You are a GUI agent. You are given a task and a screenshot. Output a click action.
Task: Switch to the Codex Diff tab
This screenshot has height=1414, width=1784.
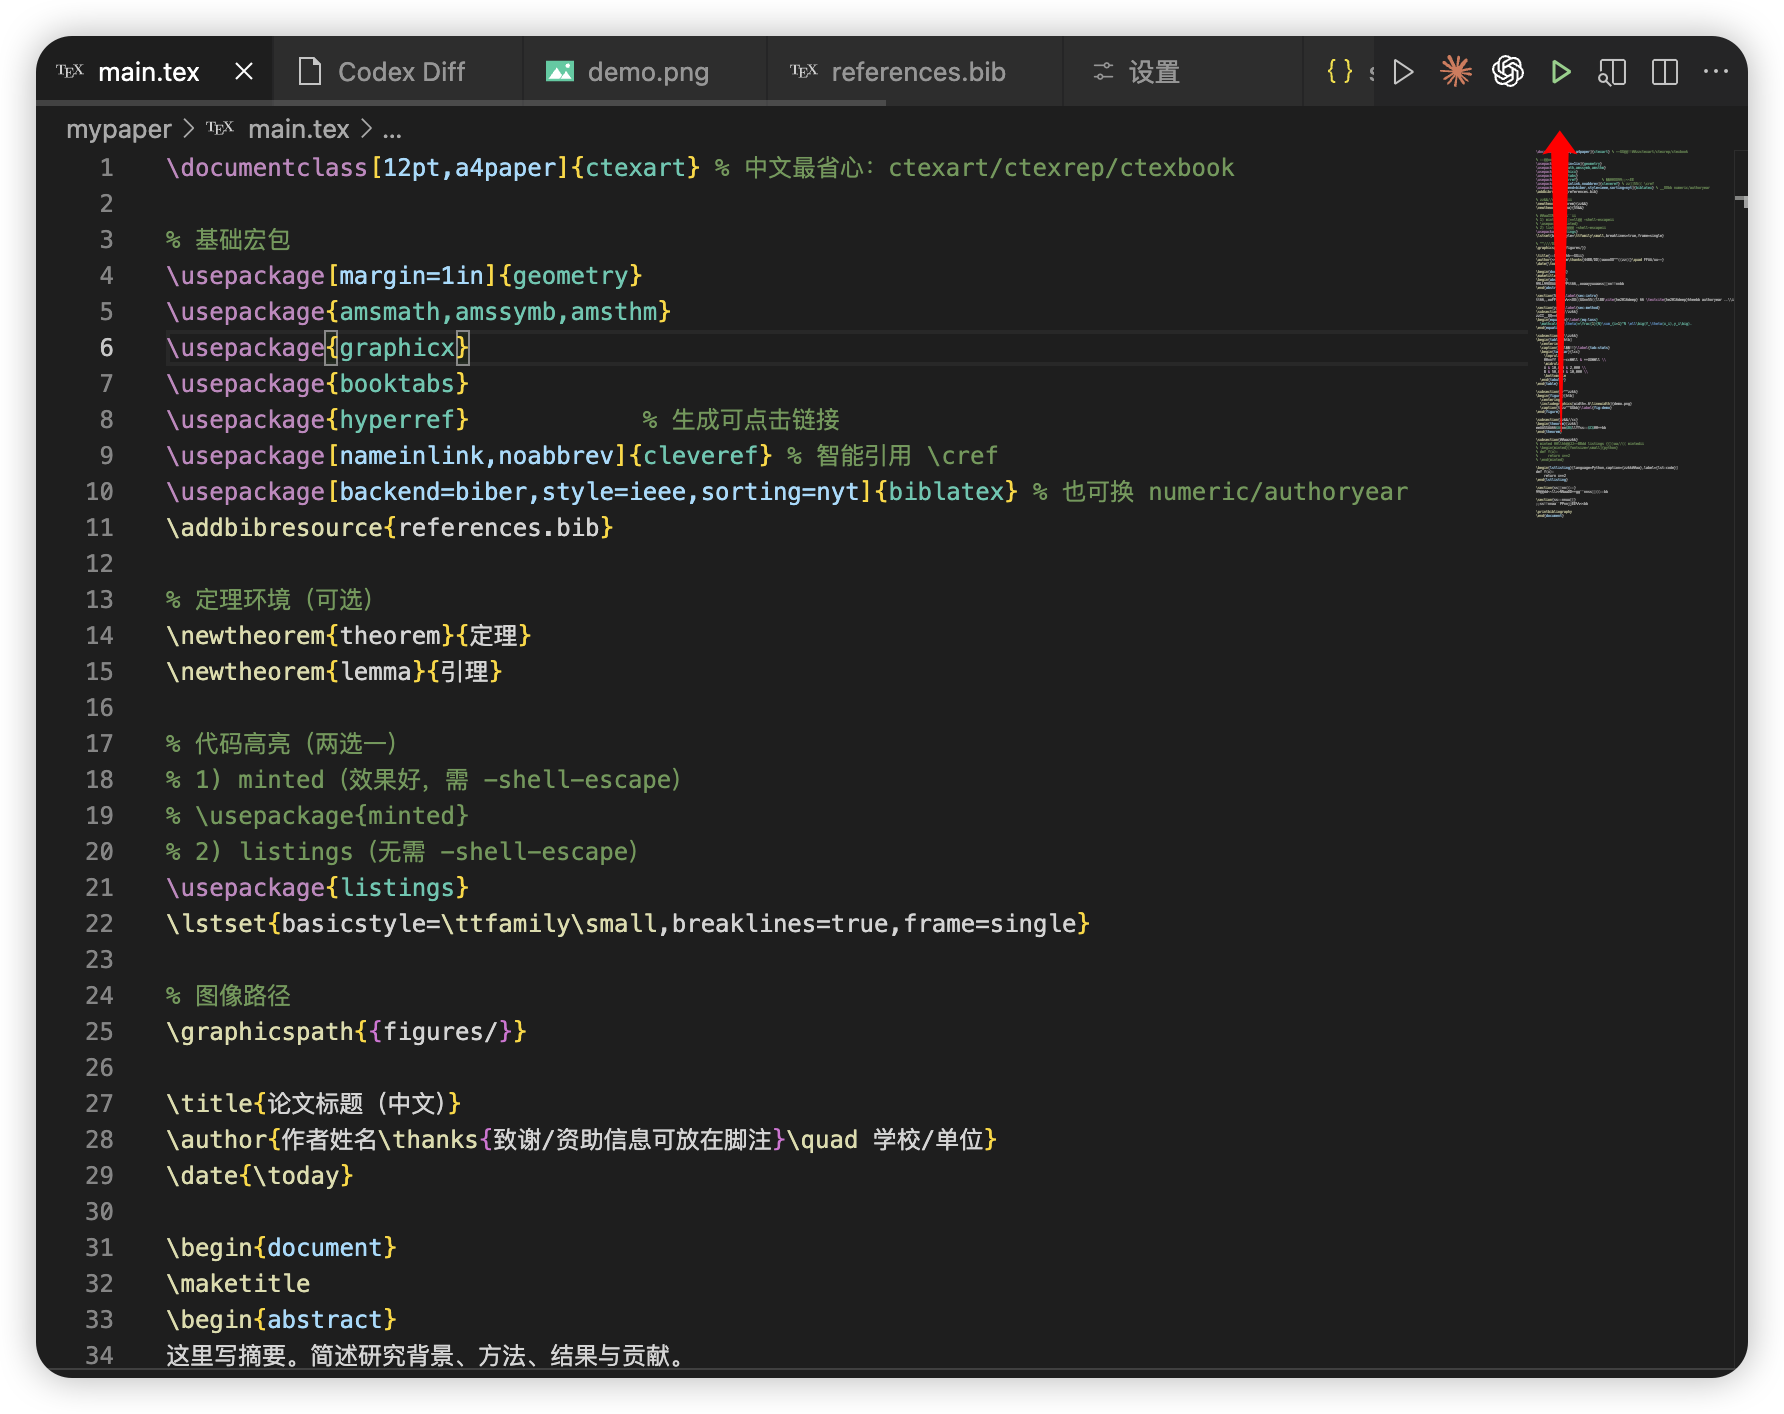point(400,72)
